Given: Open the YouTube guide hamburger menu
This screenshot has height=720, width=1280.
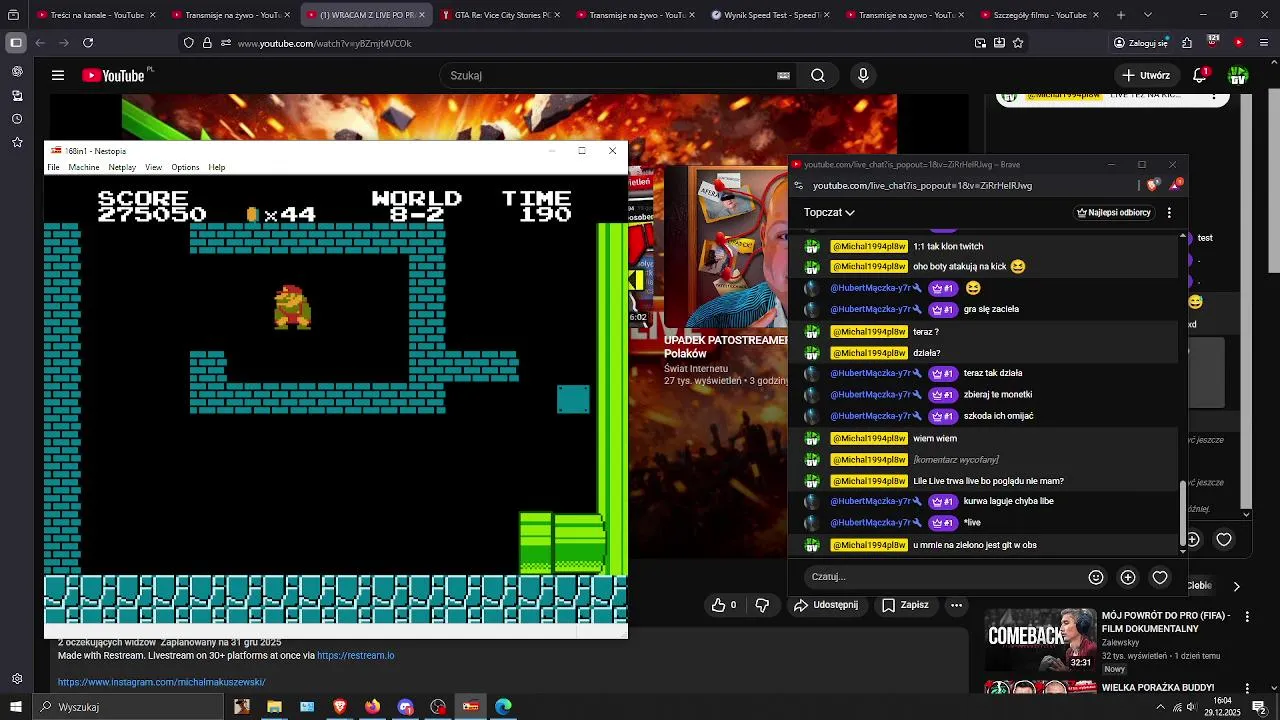Looking at the screenshot, I should (x=58, y=75).
